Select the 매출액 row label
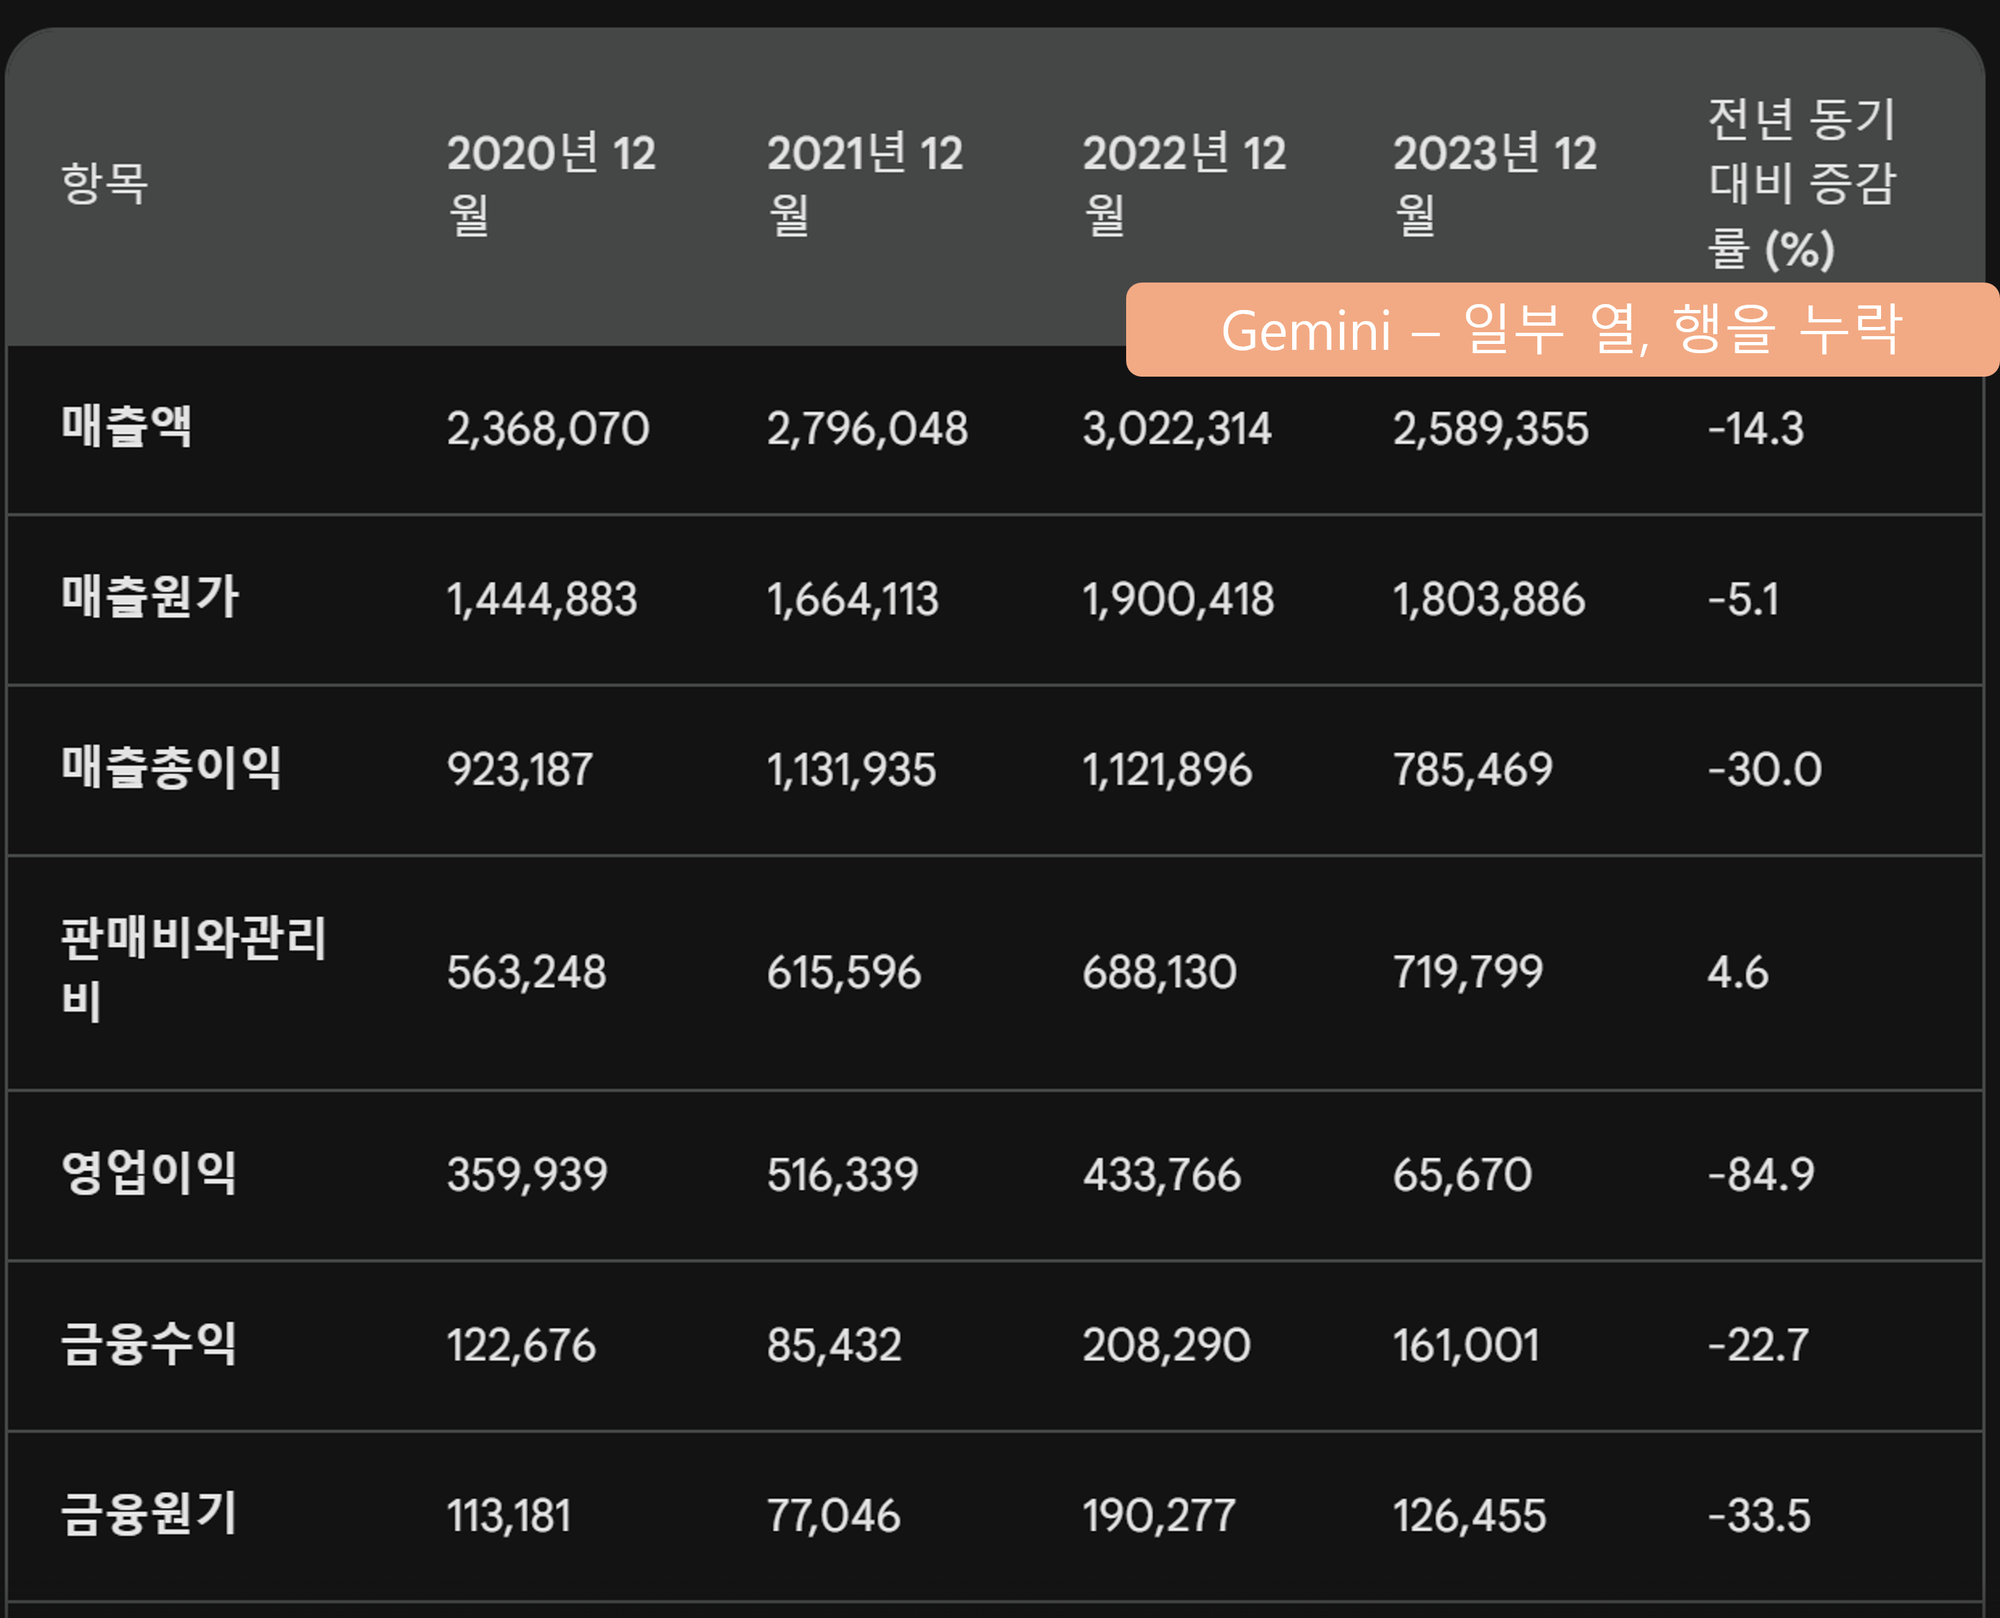 (127, 427)
